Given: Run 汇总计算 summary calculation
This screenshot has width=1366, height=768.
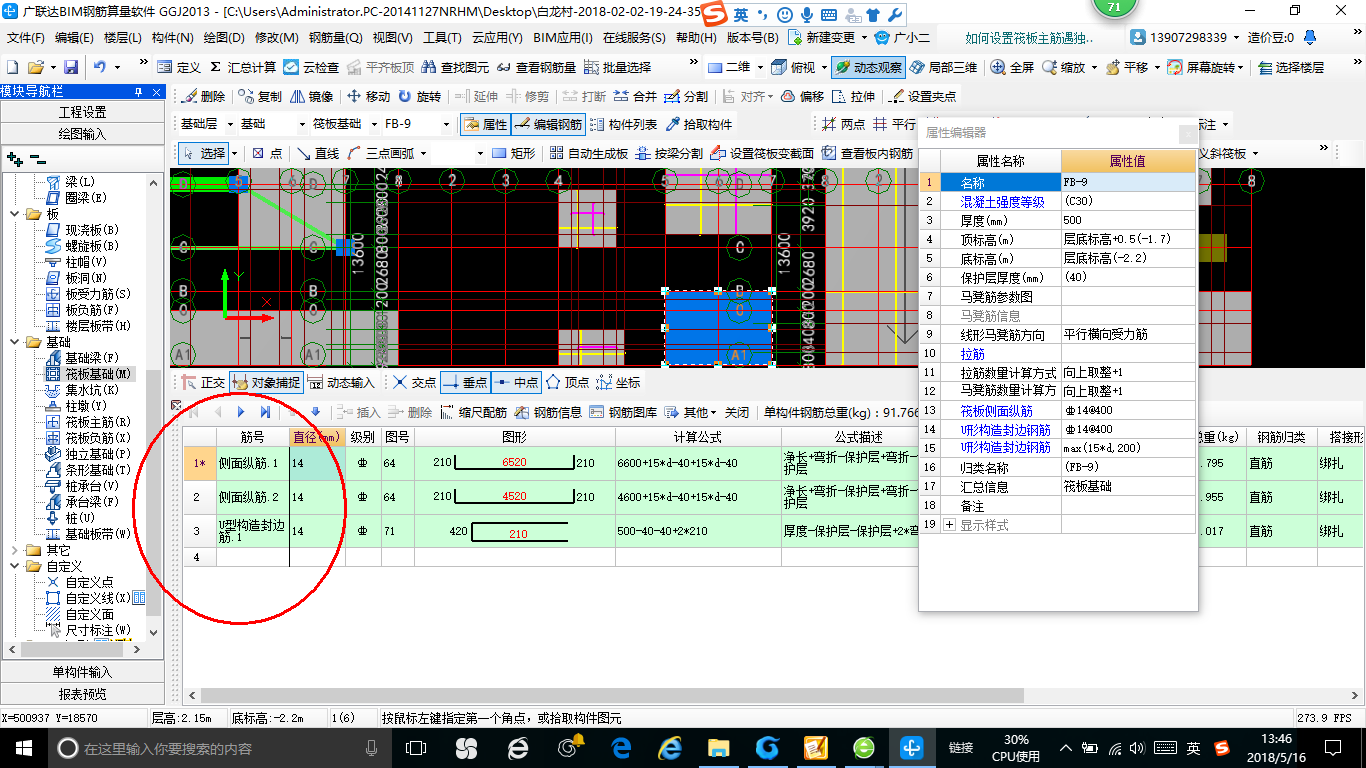Looking at the screenshot, I should tap(242, 67).
